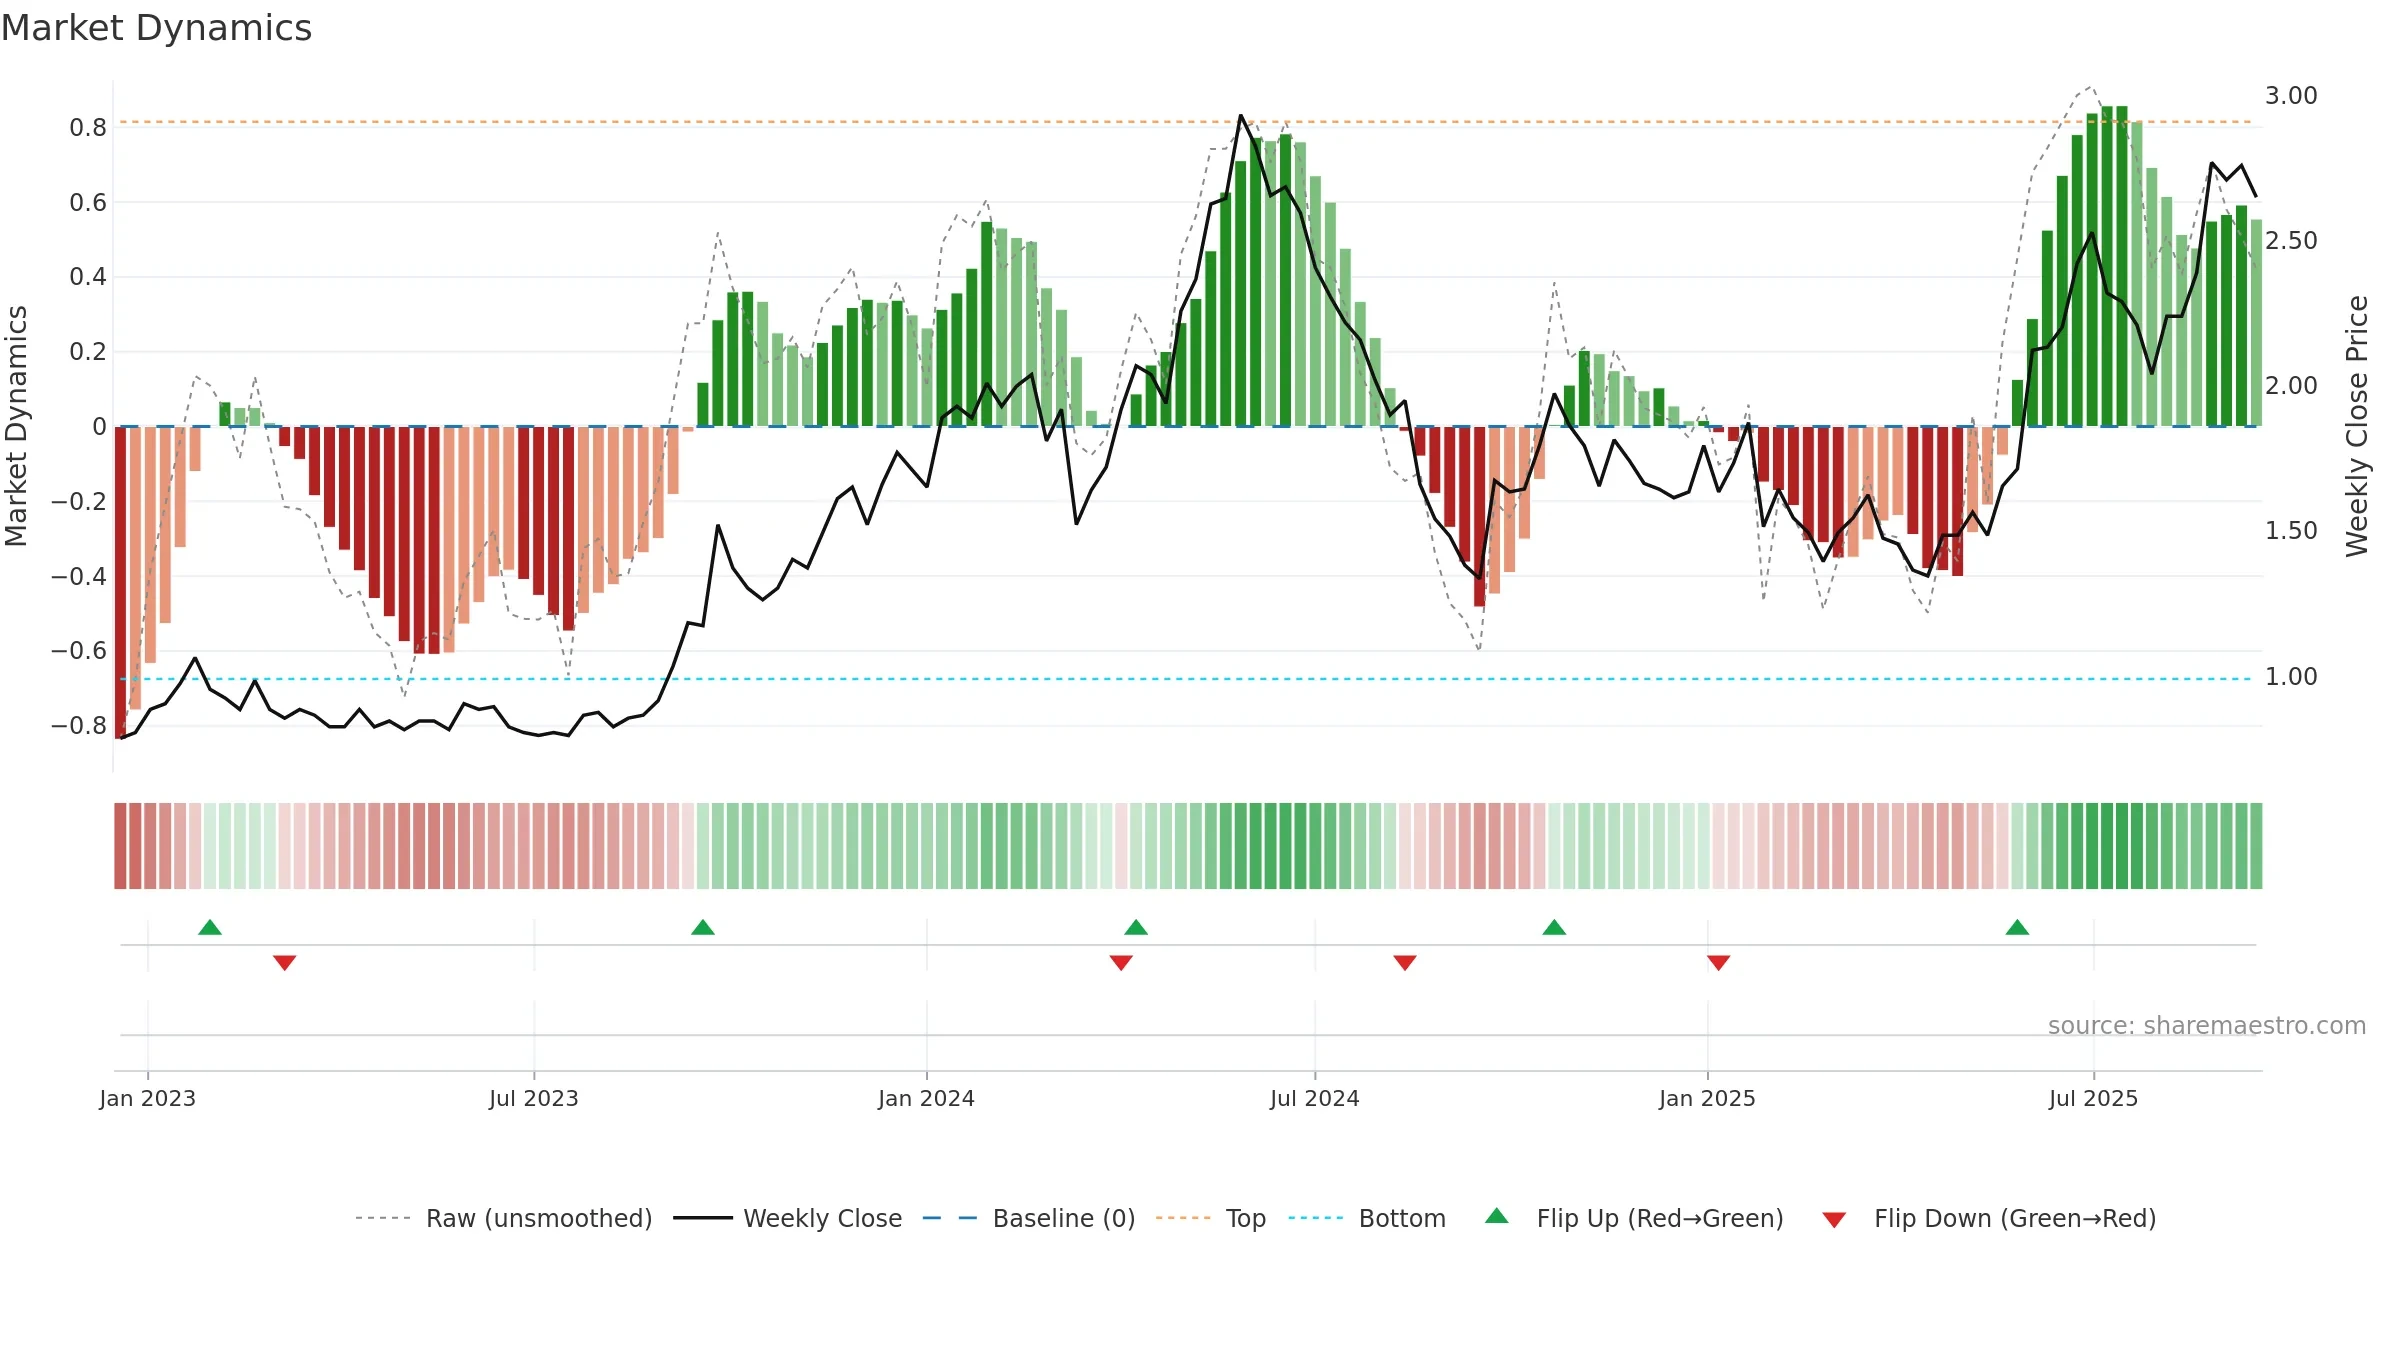This screenshot has height=1350, width=2400.
Task: Click the −0.8 tick on left axis
Action: coord(79,725)
